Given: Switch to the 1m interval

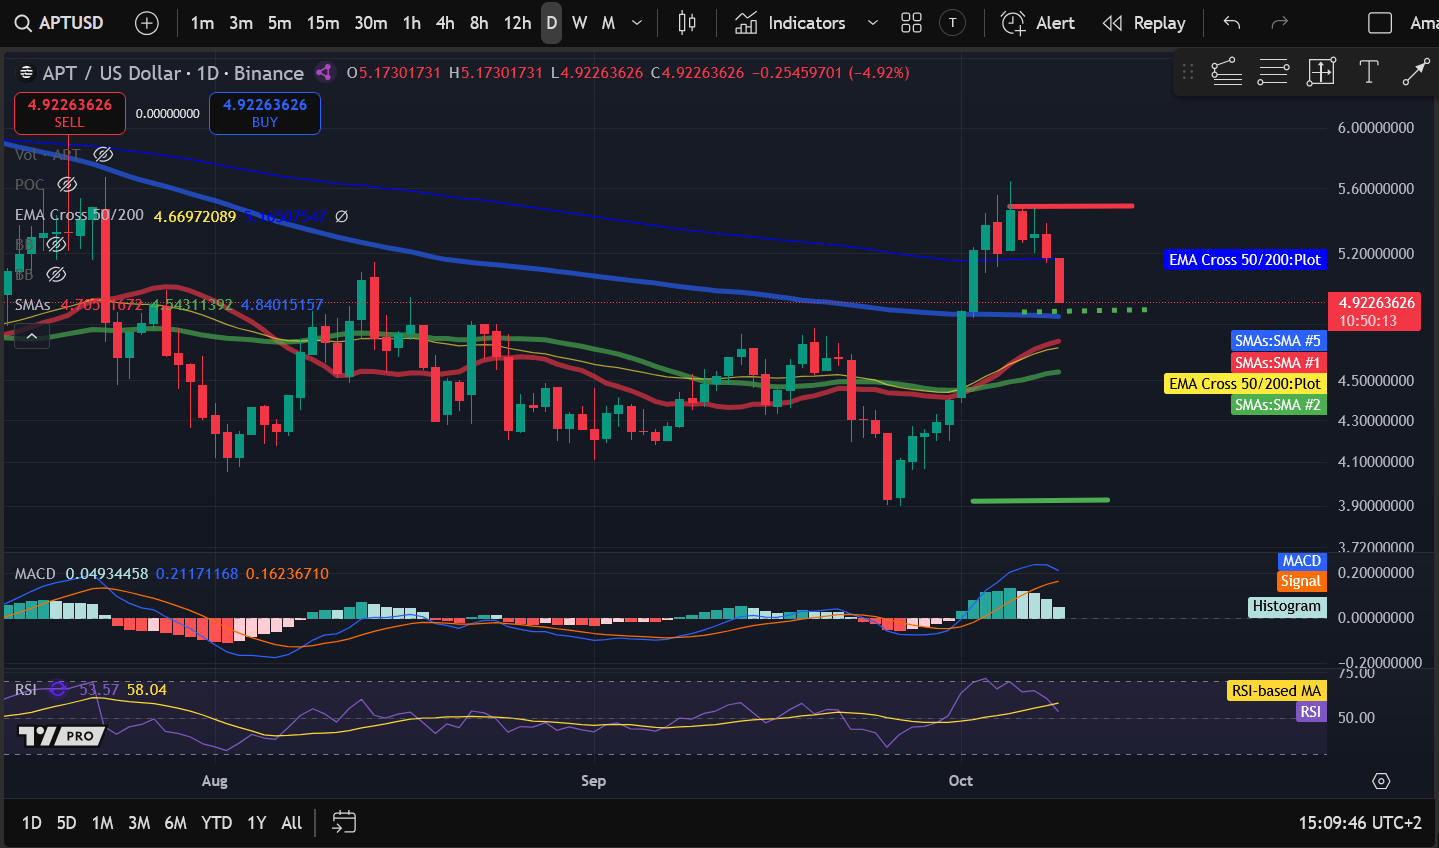Looking at the screenshot, I should [202, 23].
